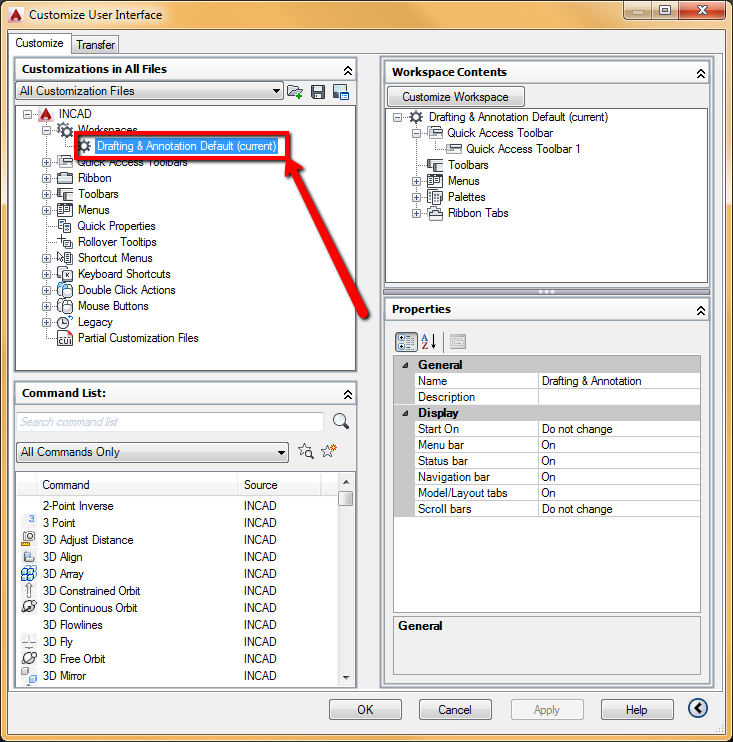733x742 pixels.
Task: Click the 3D Array command icon
Action: (29, 574)
